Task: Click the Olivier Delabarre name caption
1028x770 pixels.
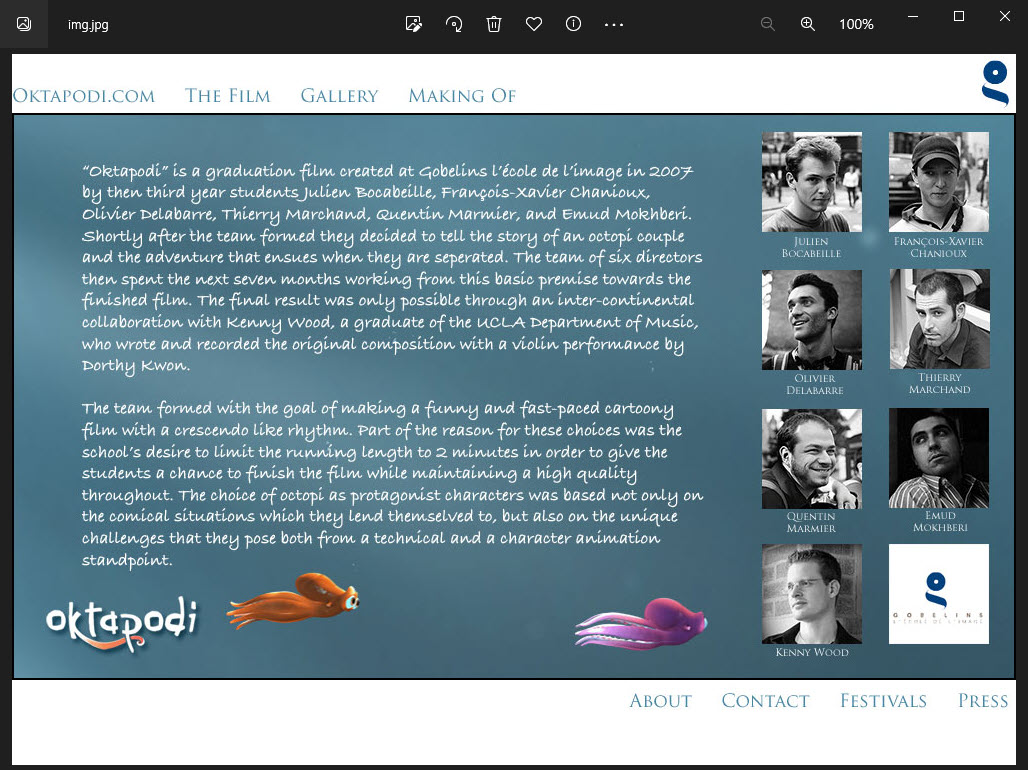Action: pos(815,384)
